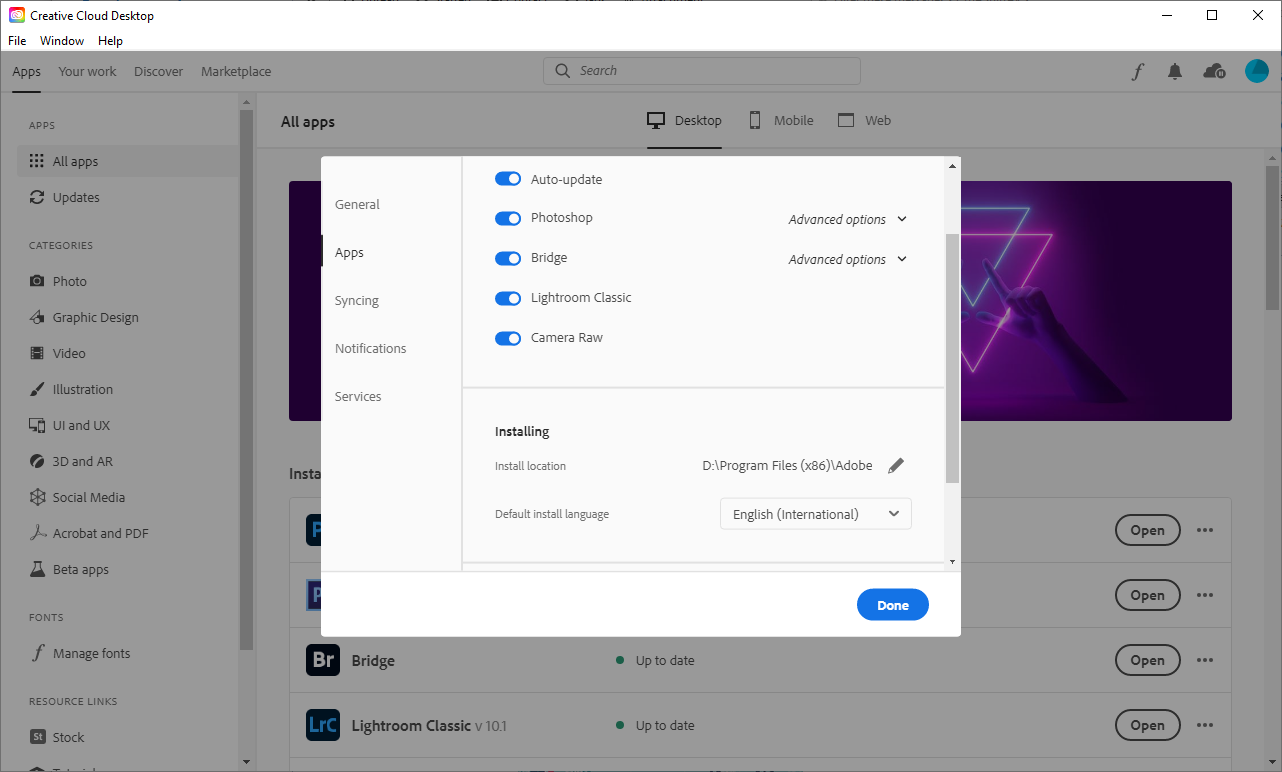1282x772 pixels.
Task: Toggle the Camera Raw auto-update switch
Action: pyautogui.click(x=508, y=338)
